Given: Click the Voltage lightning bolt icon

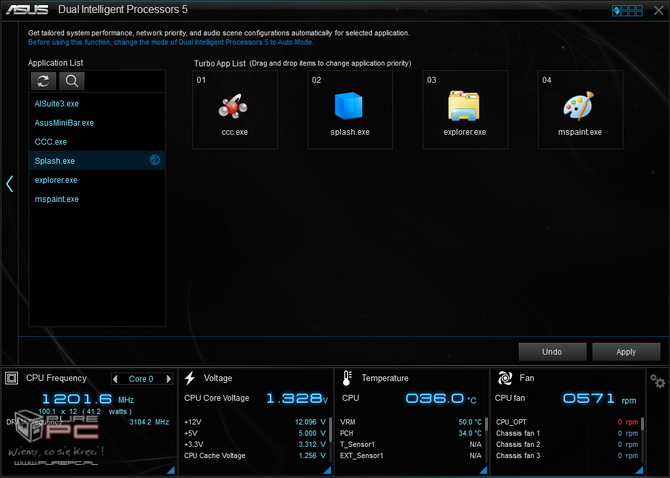Looking at the screenshot, I should 190,378.
